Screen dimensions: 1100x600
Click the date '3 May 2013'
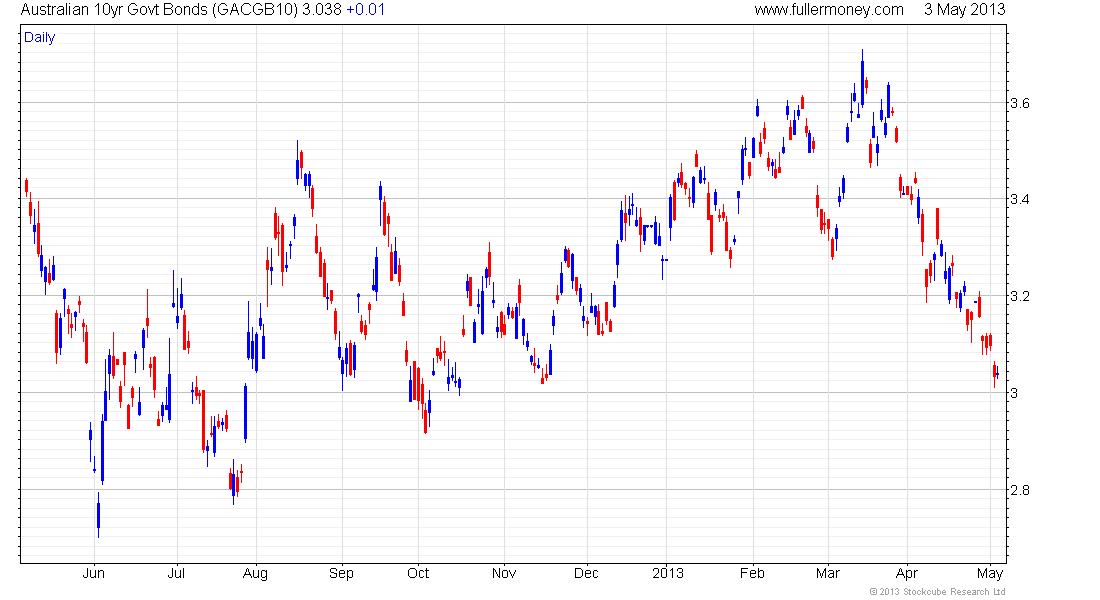[965, 10]
